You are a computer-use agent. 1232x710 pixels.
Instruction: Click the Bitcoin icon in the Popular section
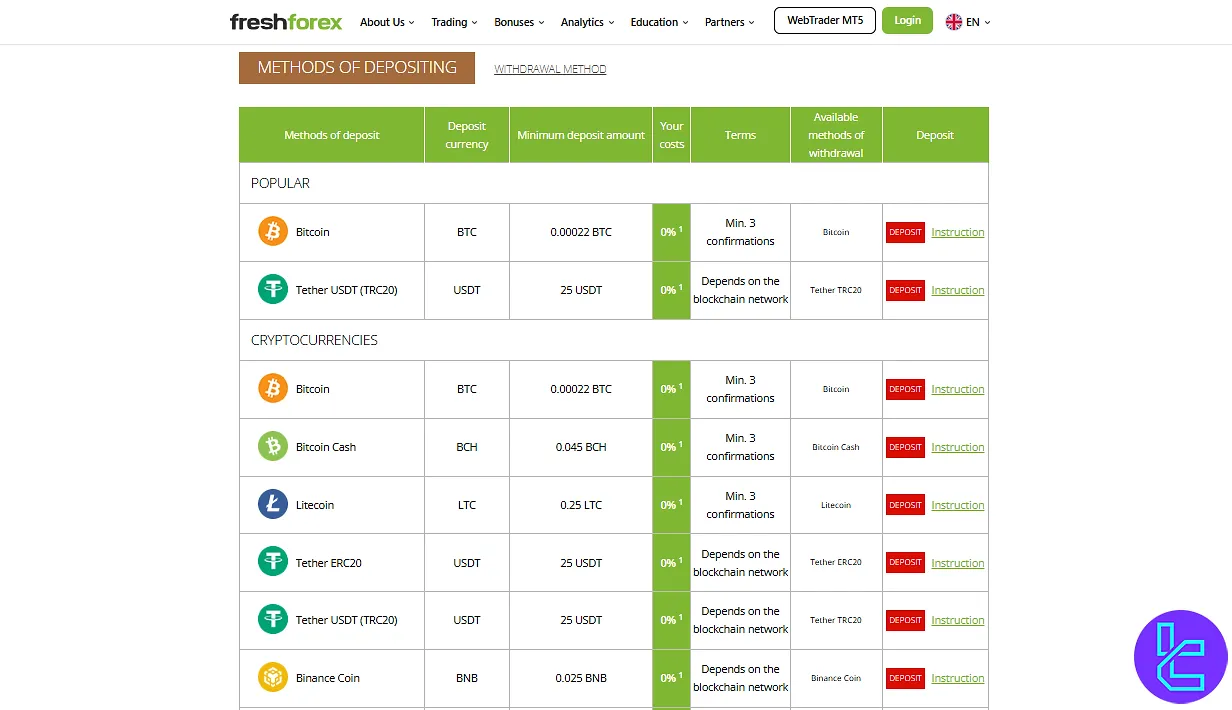tap(272, 231)
